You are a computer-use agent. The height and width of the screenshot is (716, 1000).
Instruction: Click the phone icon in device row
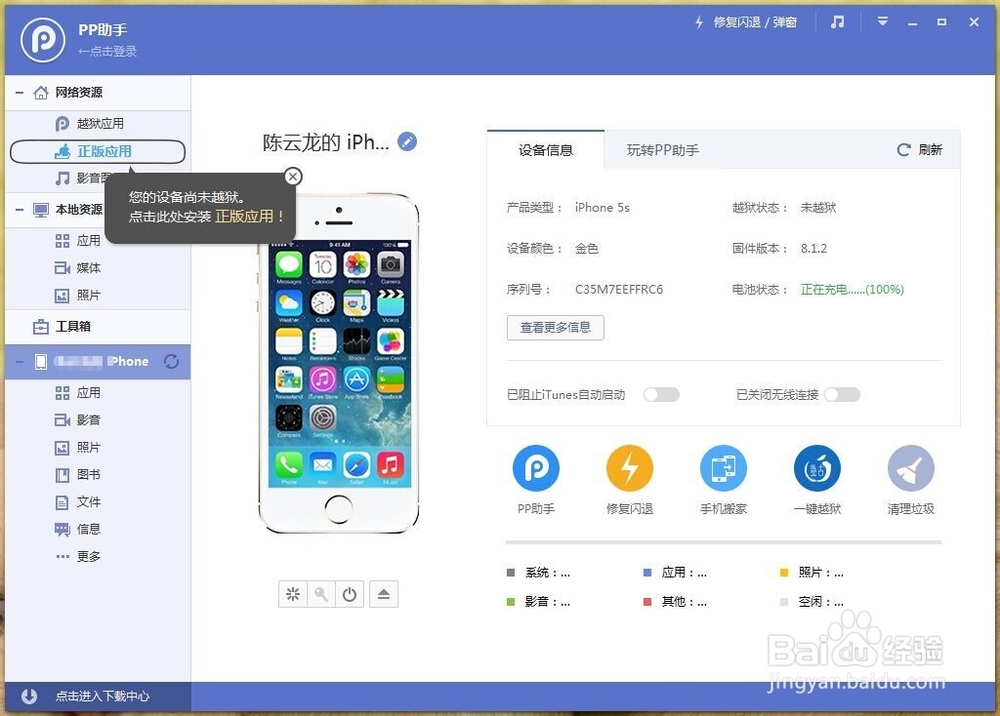pos(41,362)
